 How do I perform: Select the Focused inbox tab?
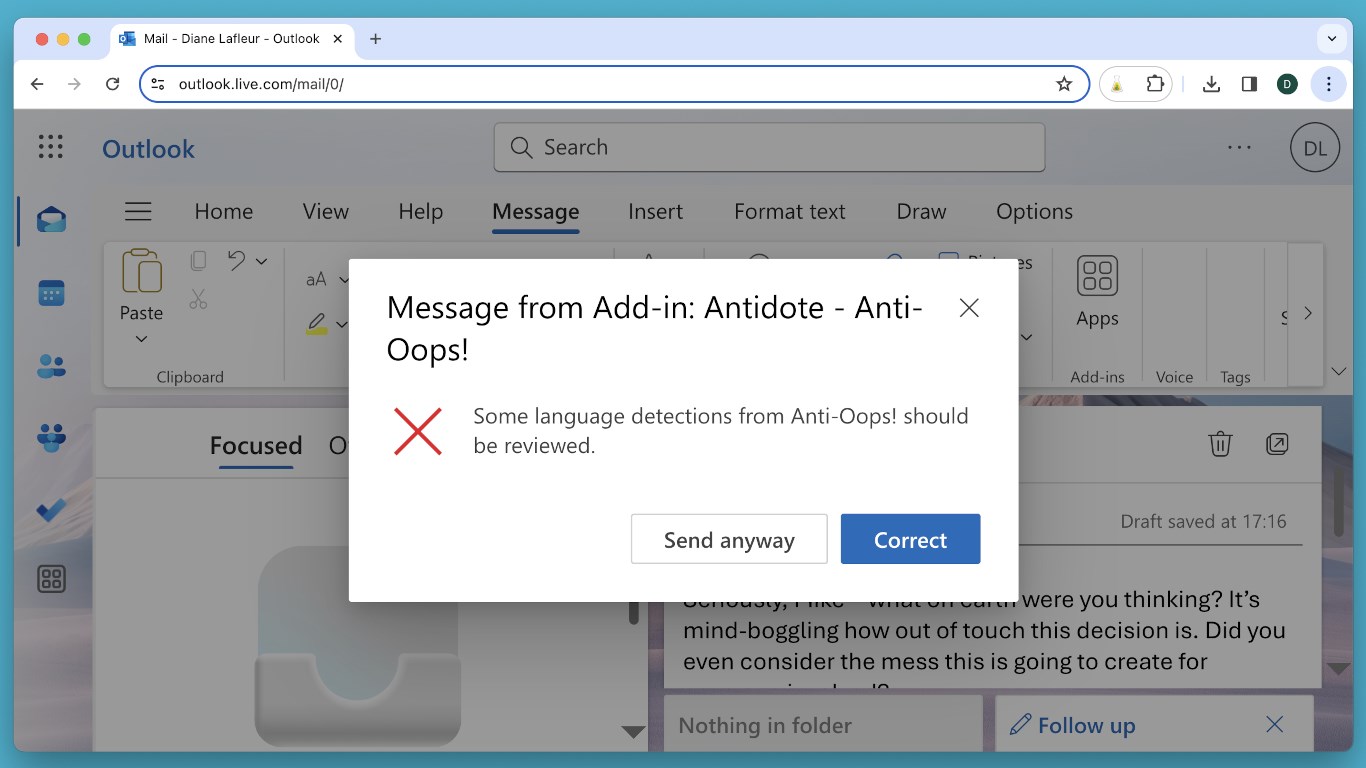pos(256,446)
